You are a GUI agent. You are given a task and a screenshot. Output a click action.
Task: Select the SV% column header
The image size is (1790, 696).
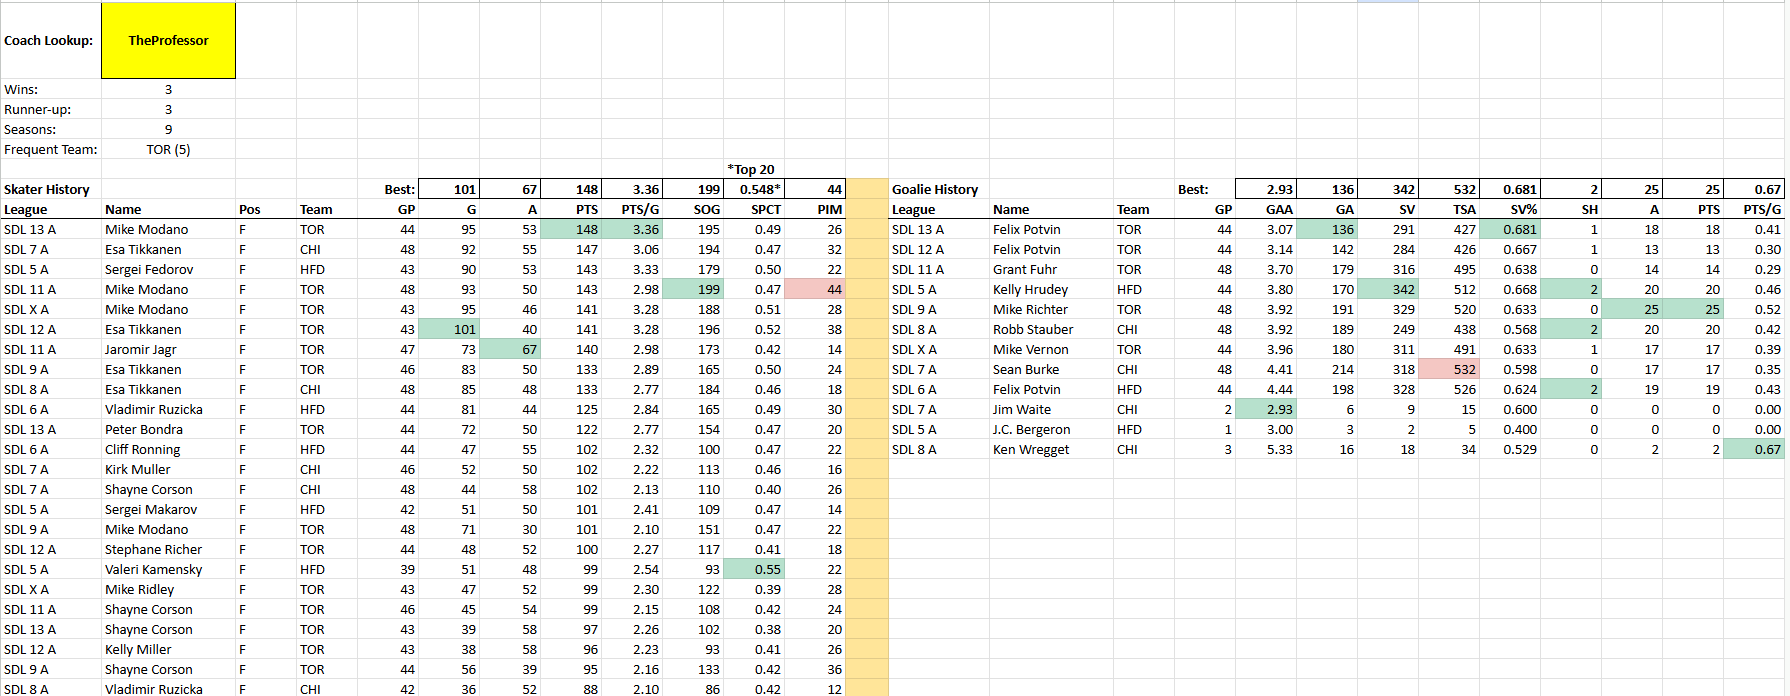click(1523, 210)
